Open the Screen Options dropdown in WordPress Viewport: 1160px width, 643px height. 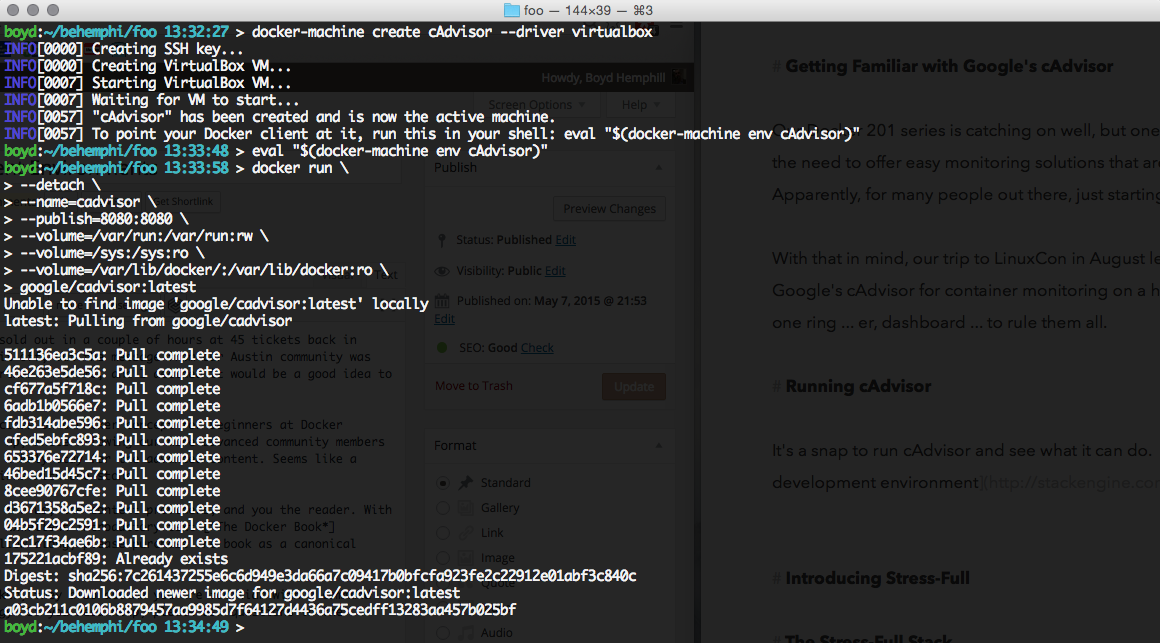click(x=538, y=104)
